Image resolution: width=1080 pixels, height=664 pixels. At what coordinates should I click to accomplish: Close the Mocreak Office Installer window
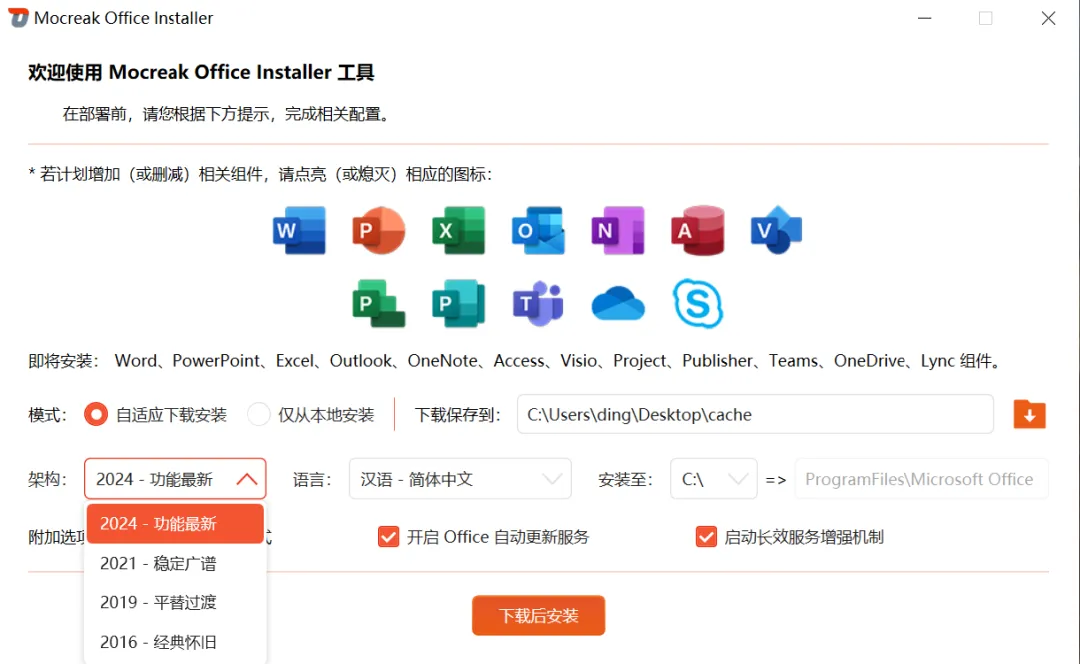coord(1048,18)
